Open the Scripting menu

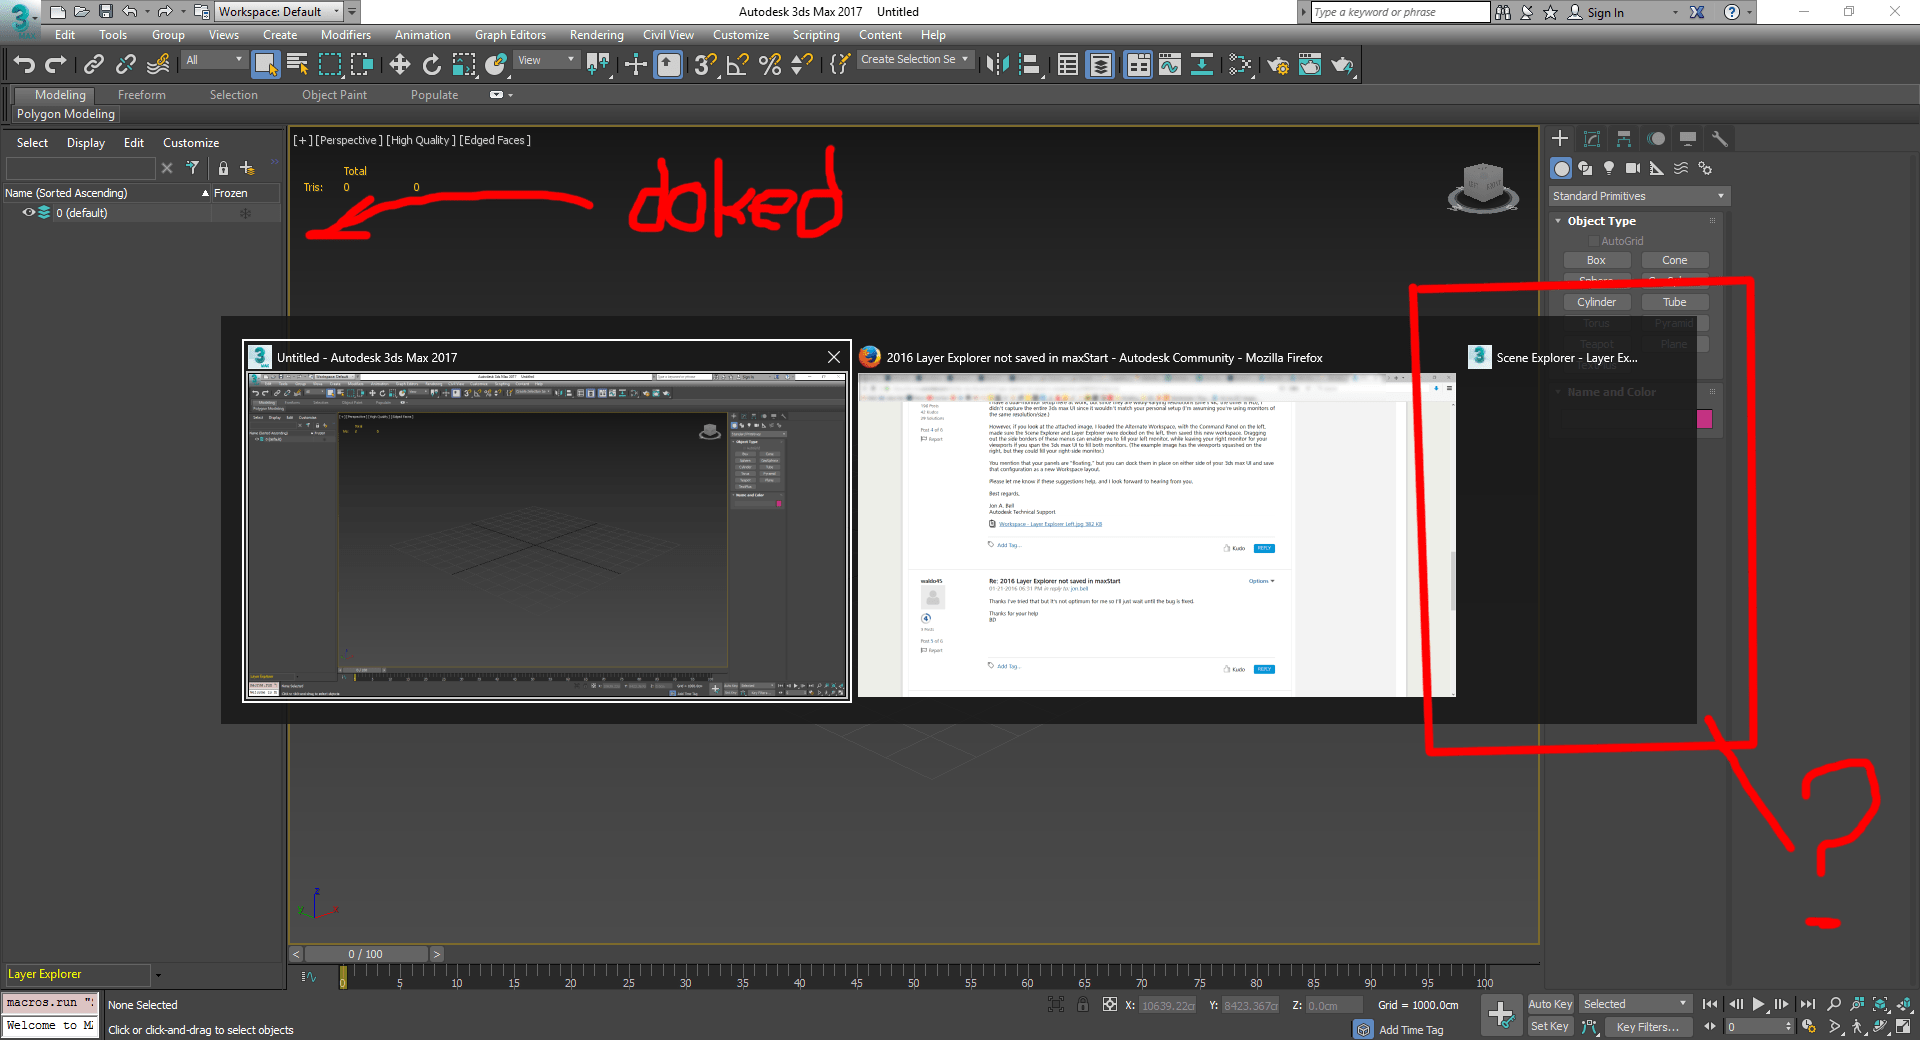[x=816, y=35]
